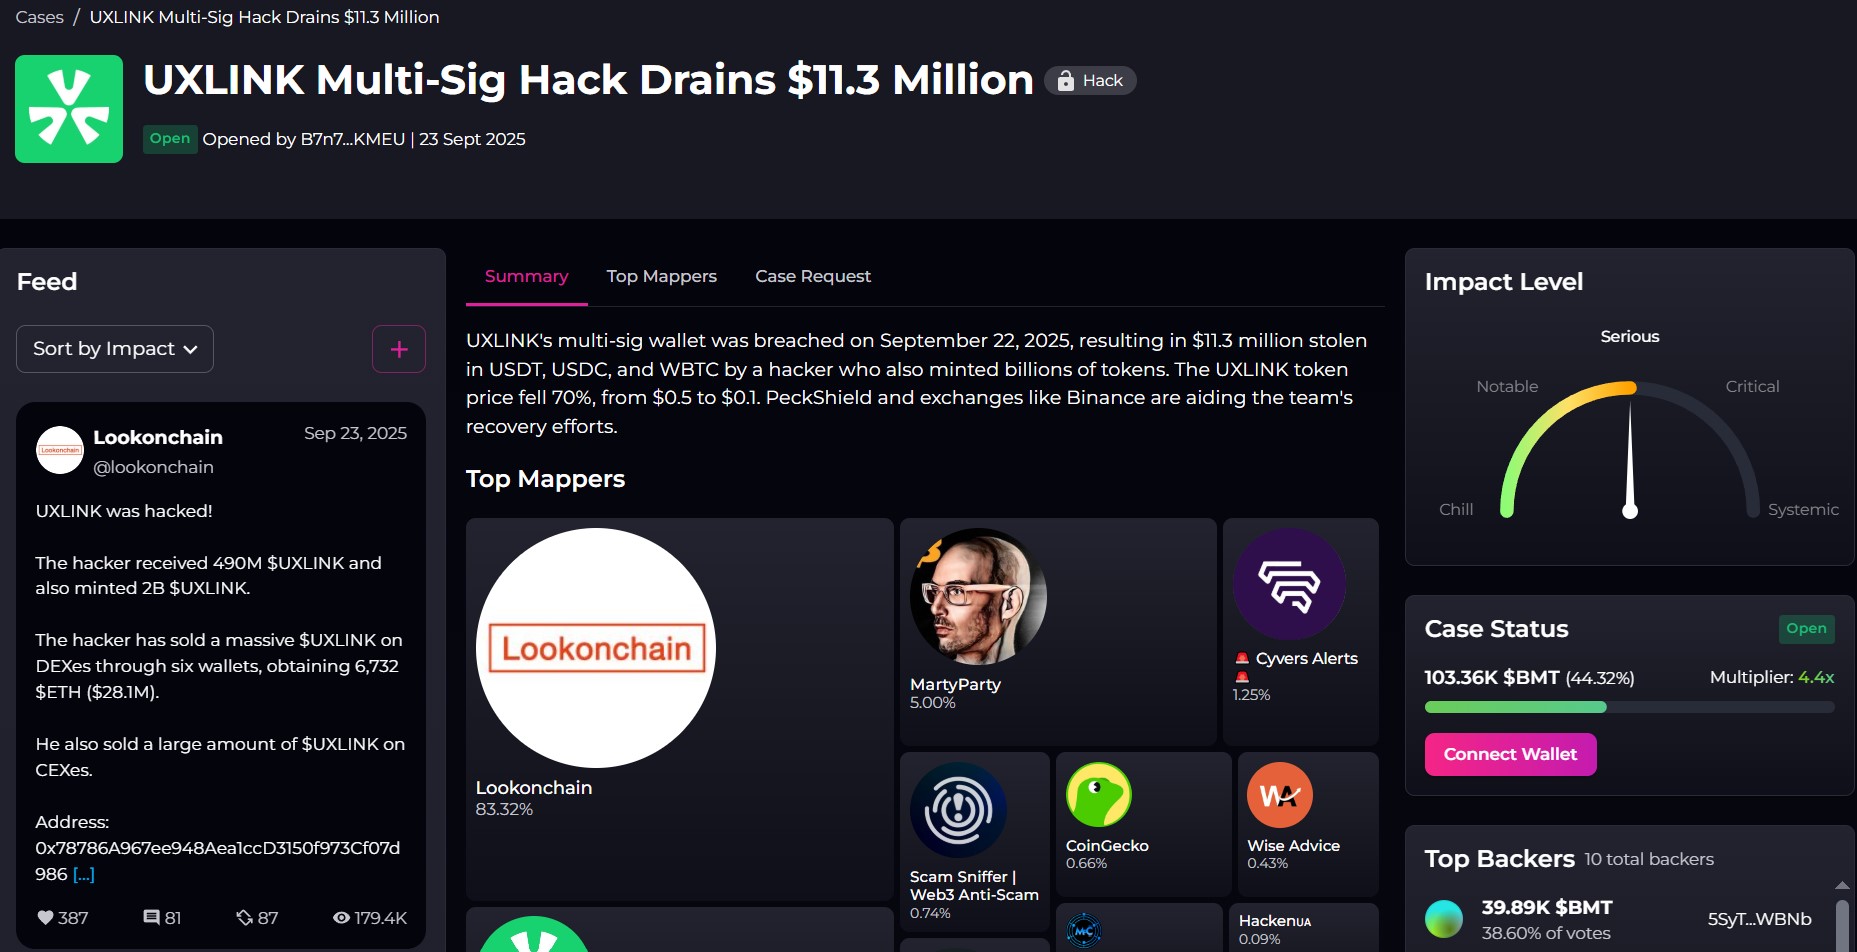
Task: Switch to the Top Mappers tab
Action: pos(661,276)
